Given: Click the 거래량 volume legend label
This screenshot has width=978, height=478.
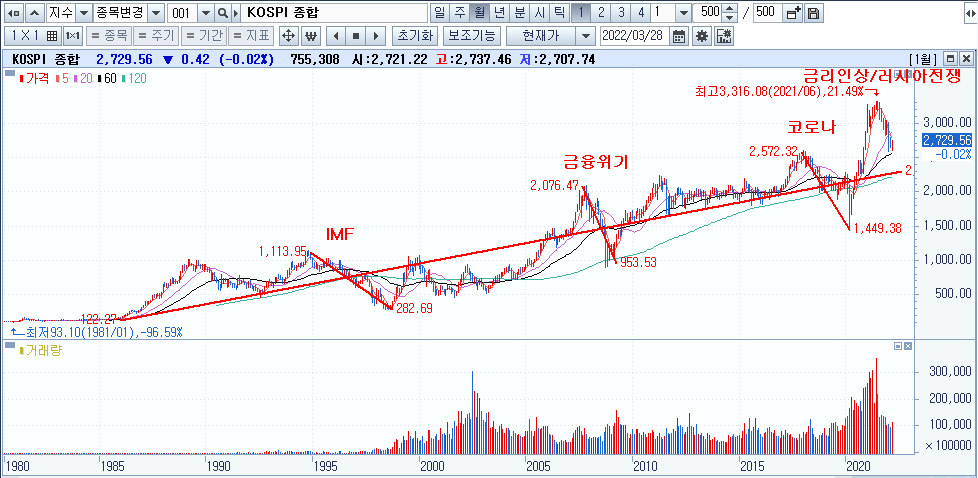Looking at the screenshot, I should (40, 350).
